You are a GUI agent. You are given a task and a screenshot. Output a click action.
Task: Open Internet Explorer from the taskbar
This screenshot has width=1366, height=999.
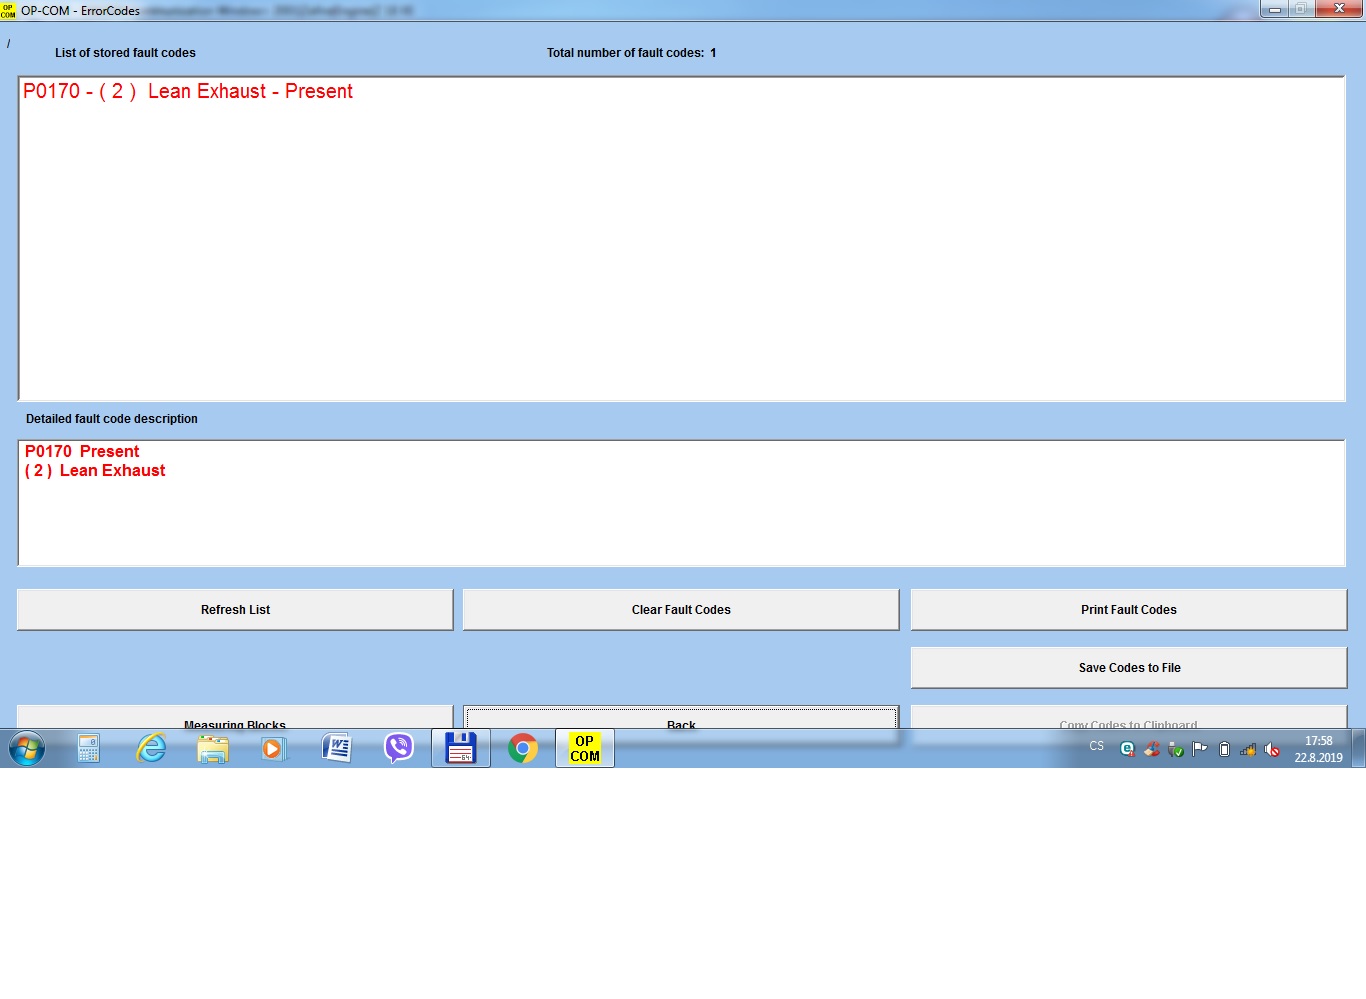[x=151, y=748]
